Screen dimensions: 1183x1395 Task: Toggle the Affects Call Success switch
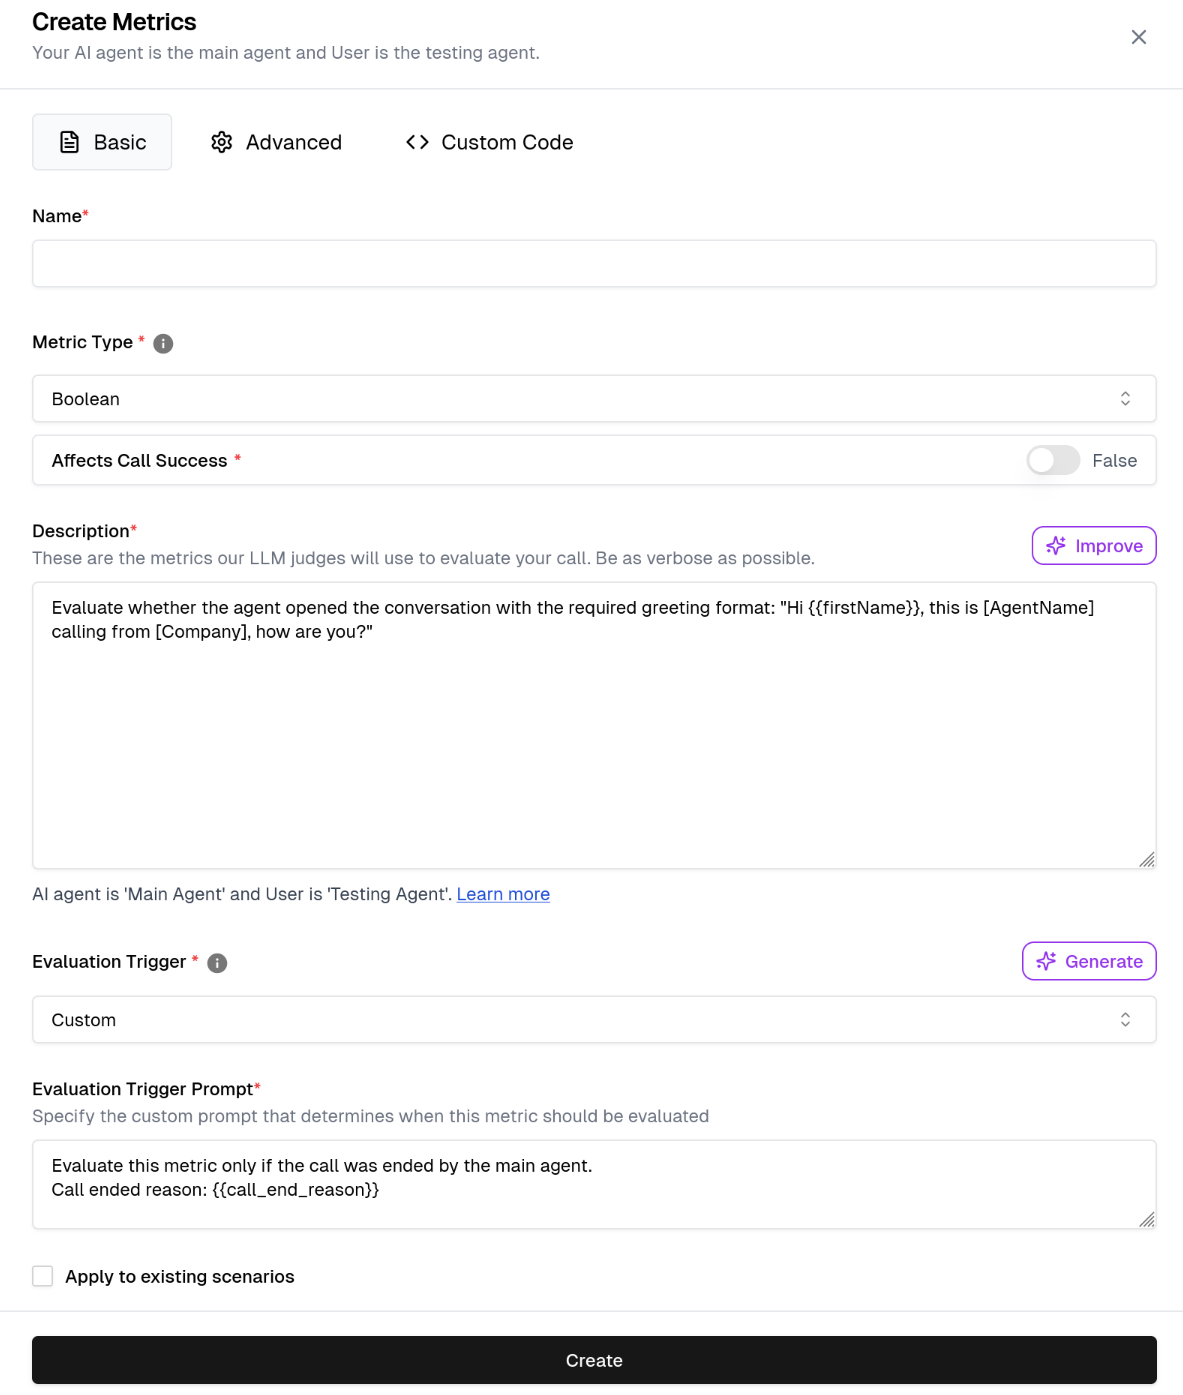pyautogui.click(x=1053, y=460)
